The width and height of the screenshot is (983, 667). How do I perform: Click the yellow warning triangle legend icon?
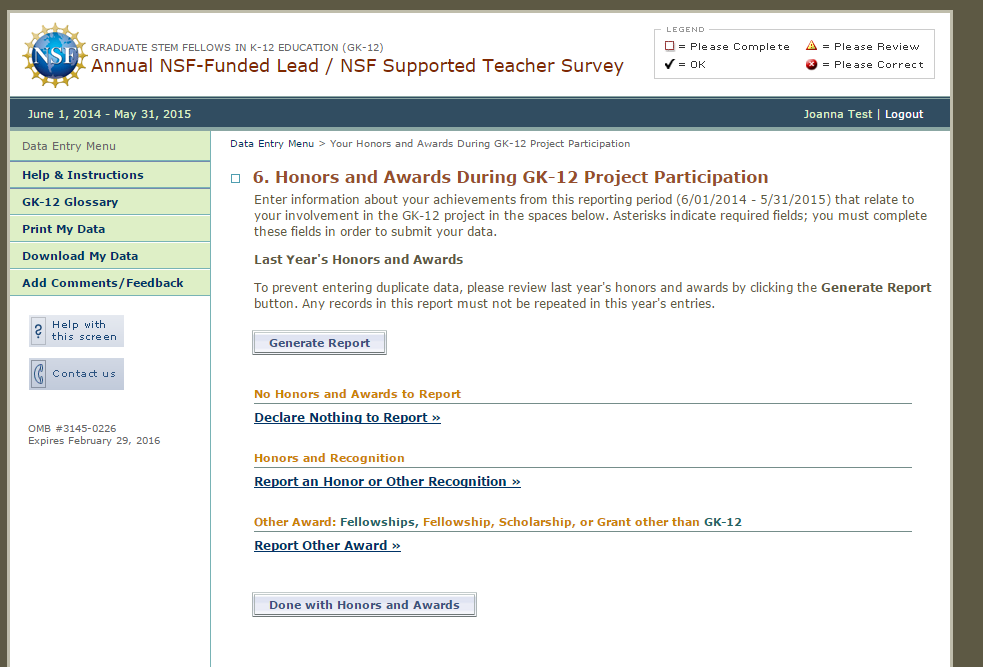click(x=812, y=46)
